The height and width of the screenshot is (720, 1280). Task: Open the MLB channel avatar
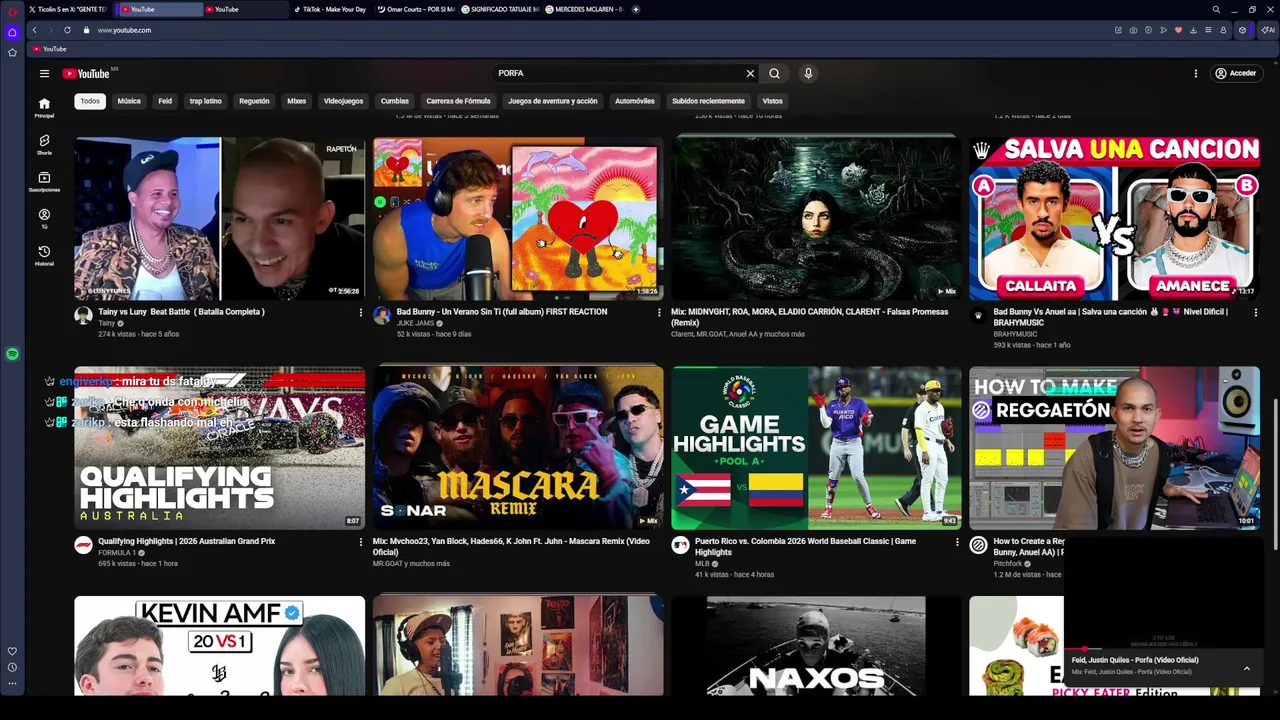pos(680,545)
